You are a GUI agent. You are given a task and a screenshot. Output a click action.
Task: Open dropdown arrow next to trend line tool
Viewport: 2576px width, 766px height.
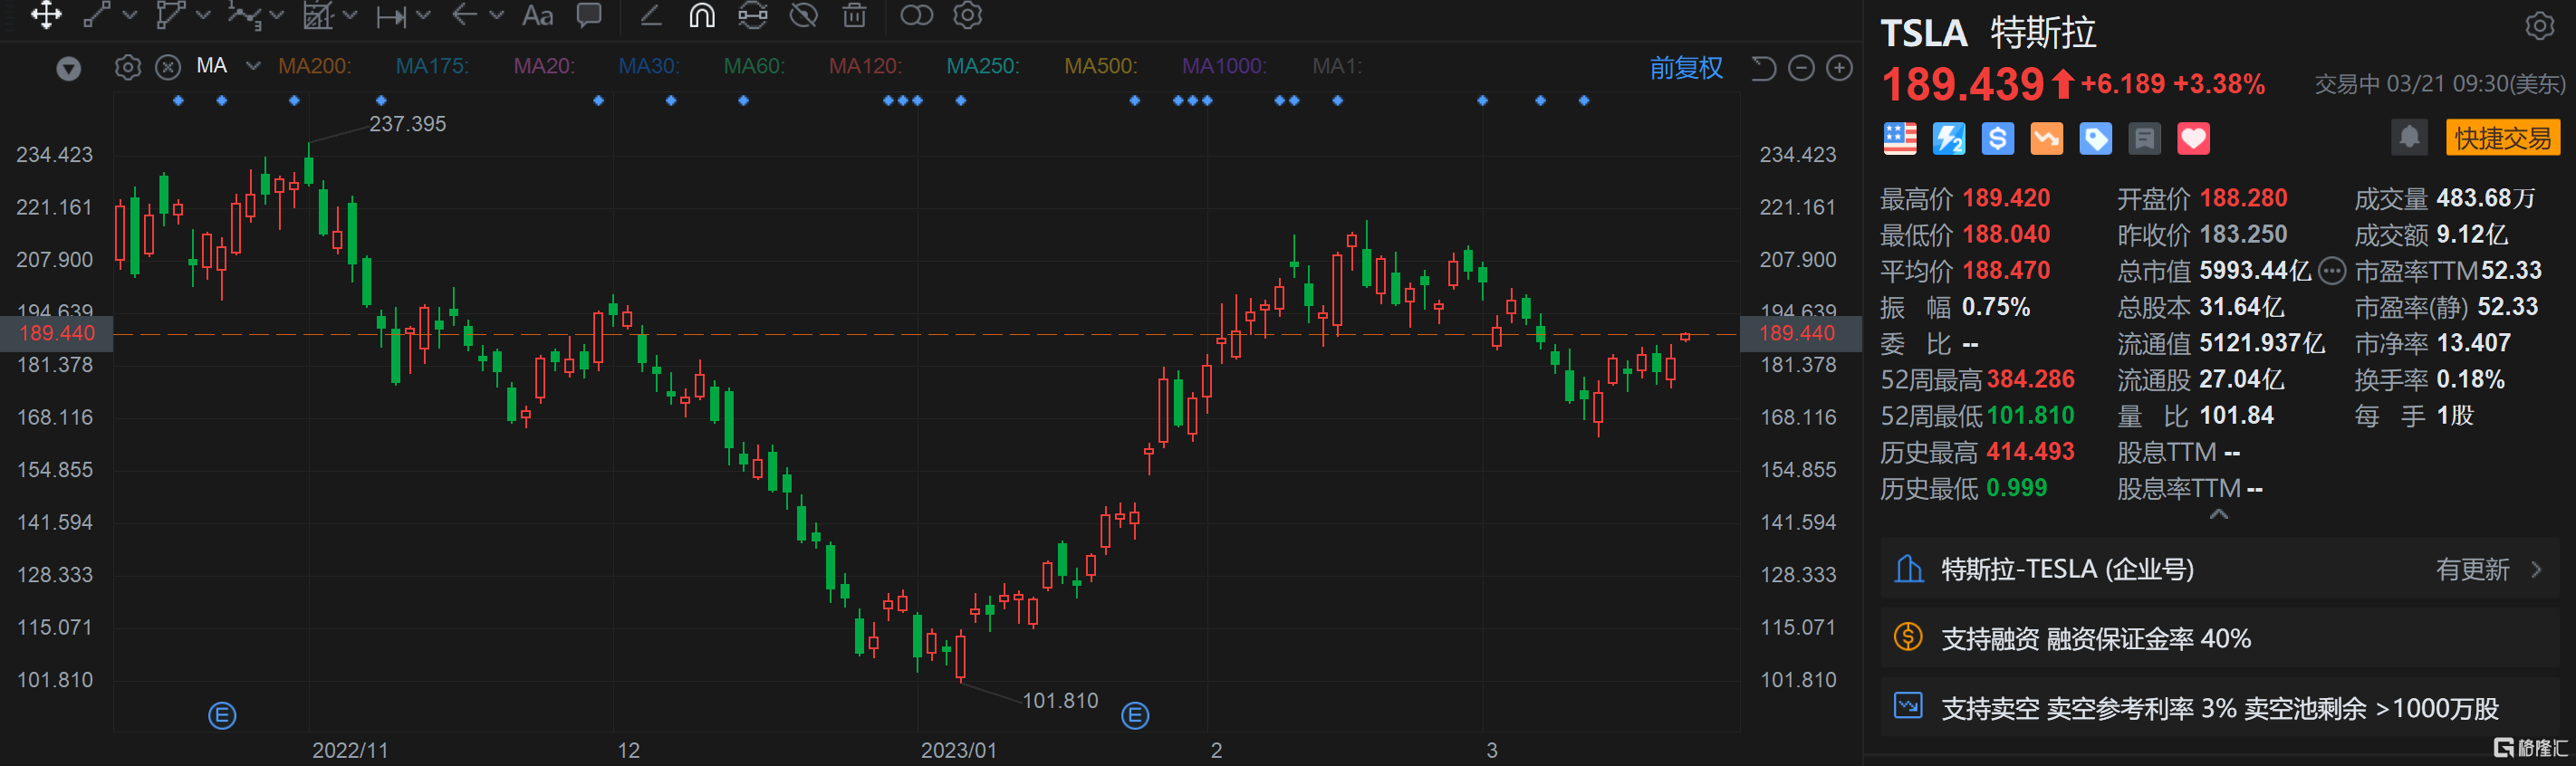[130, 16]
